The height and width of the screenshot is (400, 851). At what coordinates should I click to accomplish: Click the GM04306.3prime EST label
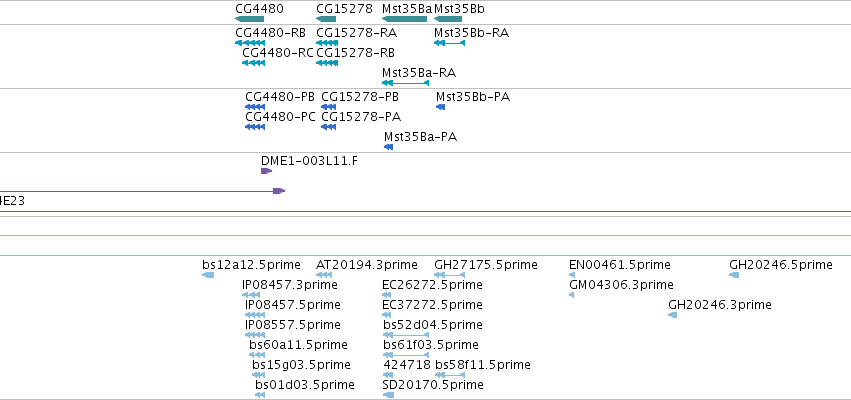[621, 285]
